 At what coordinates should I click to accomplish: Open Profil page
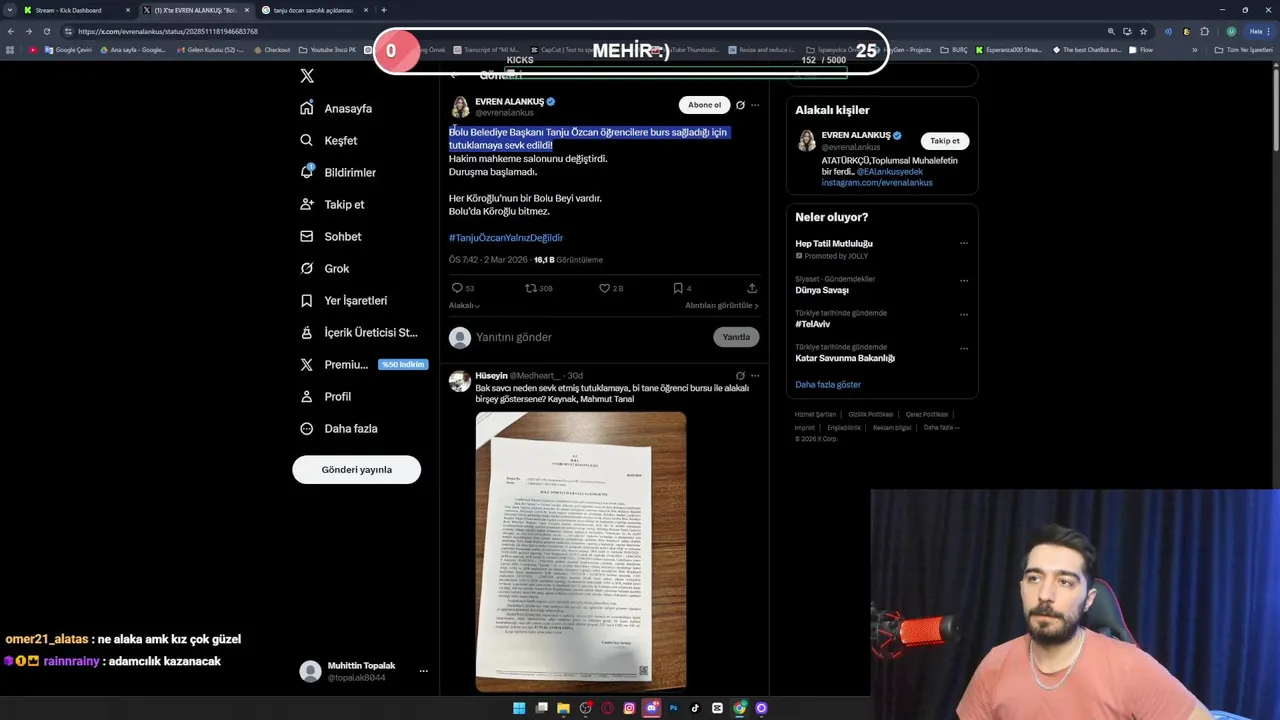click(325, 396)
